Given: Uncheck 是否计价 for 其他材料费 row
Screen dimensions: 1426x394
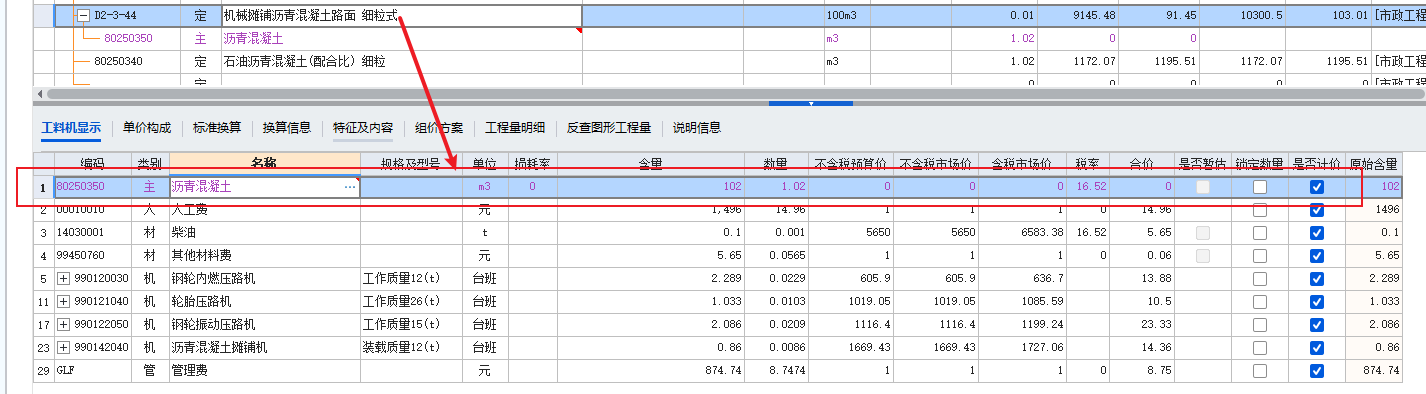Looking at the screenshot, I should coord(1317,256).
